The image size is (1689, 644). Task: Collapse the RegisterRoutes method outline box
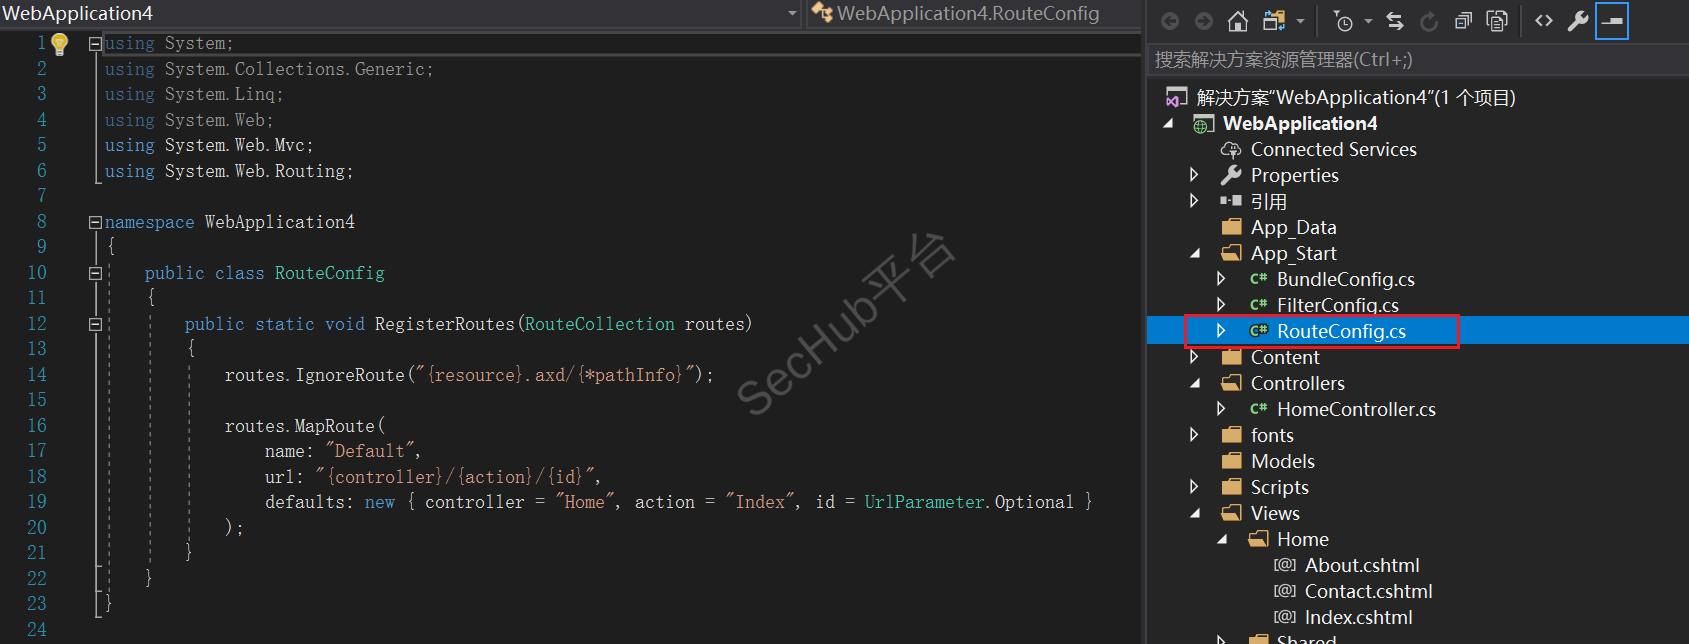[95, 324]
